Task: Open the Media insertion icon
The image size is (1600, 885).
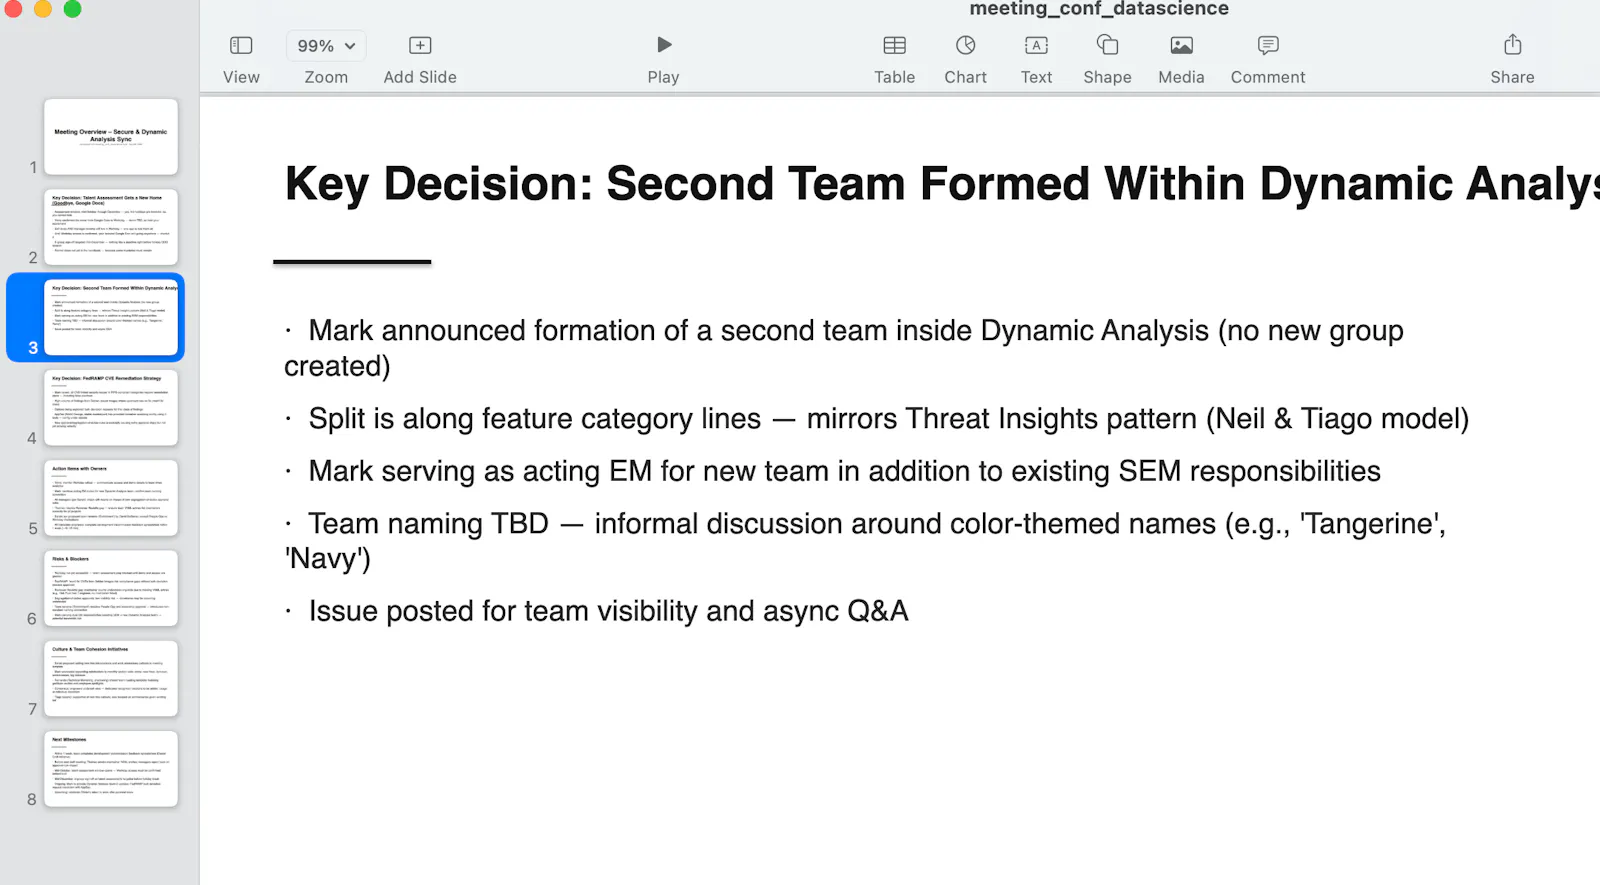Action: click(1182, 45)
